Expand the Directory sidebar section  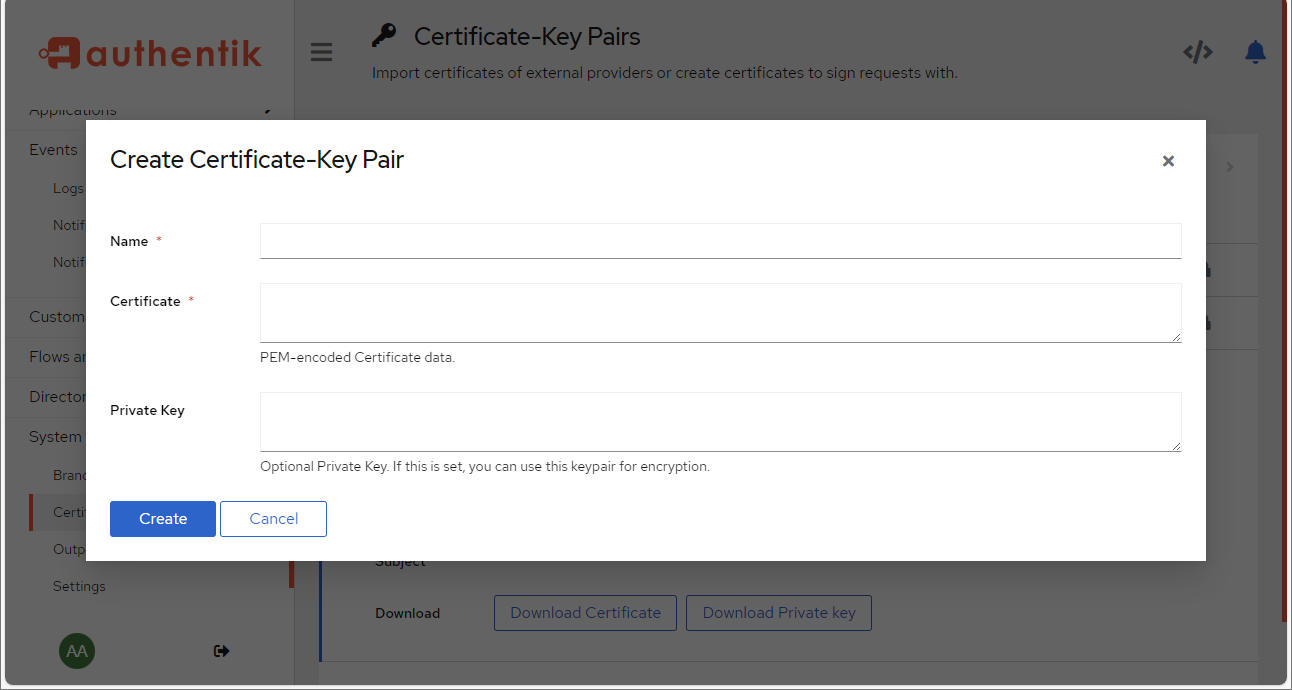pos(57,397)
